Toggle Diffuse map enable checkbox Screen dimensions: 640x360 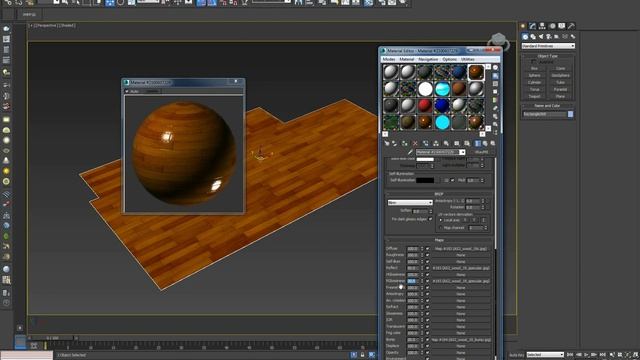click(x=427, y=249)
